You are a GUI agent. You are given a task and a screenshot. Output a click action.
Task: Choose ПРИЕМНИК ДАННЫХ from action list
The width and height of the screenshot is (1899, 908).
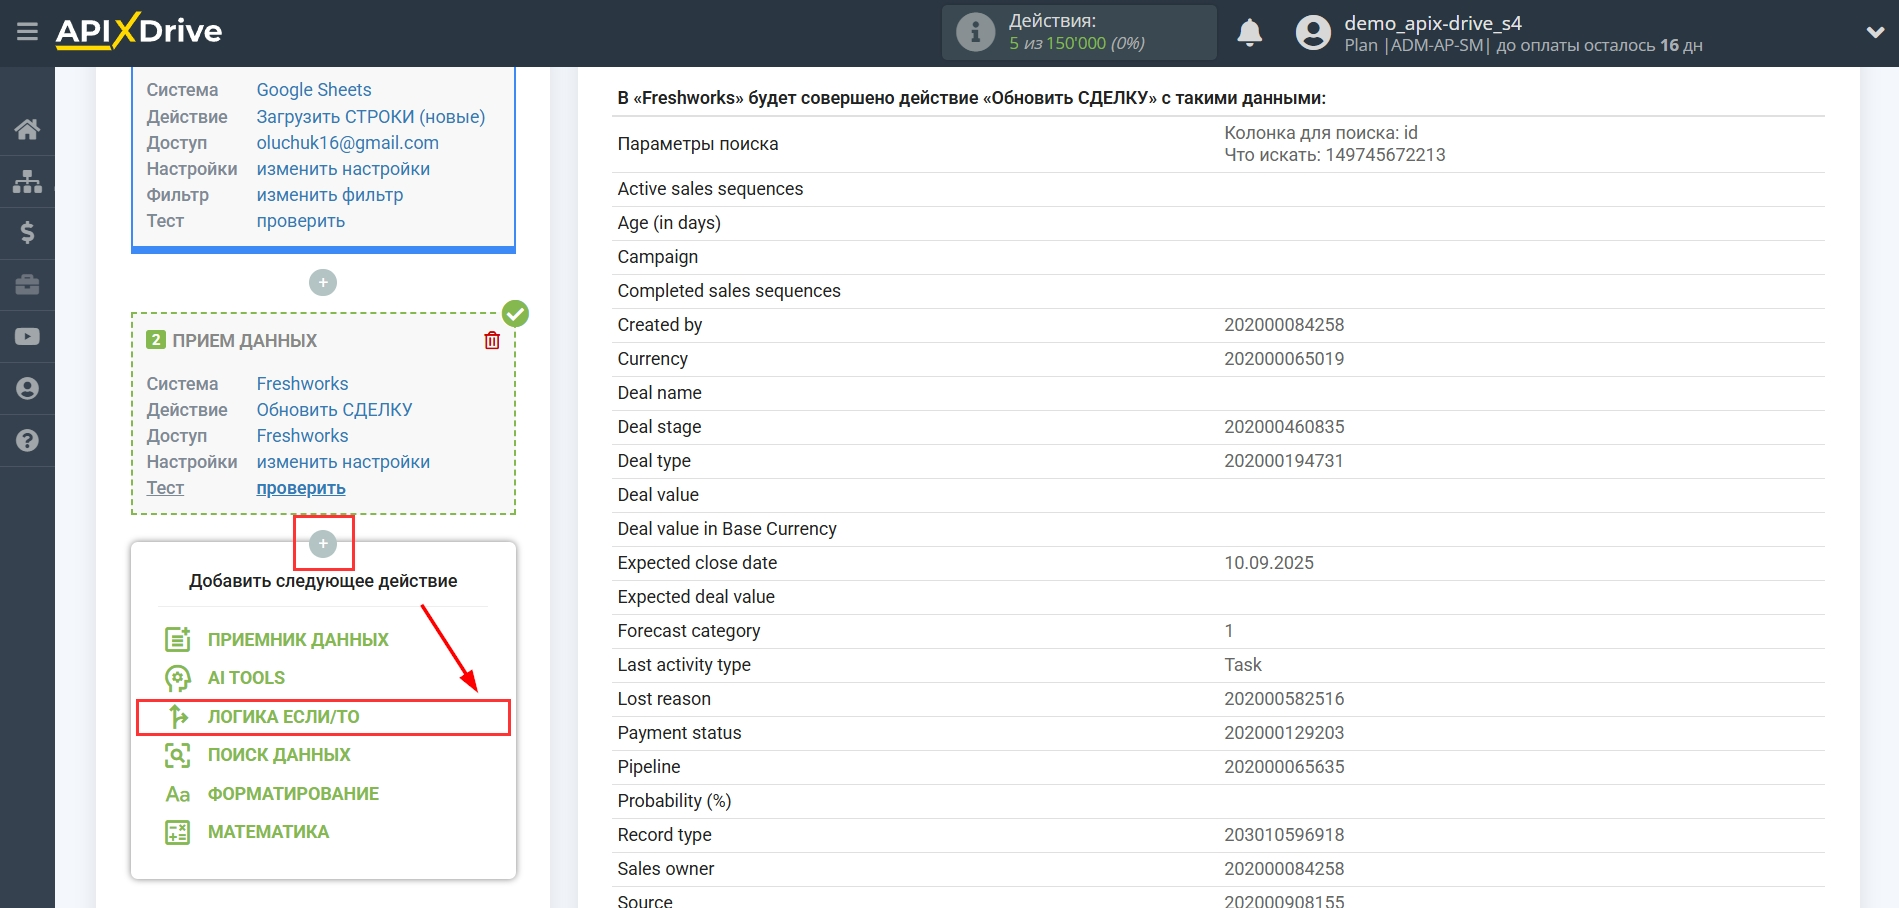point(298,640)
